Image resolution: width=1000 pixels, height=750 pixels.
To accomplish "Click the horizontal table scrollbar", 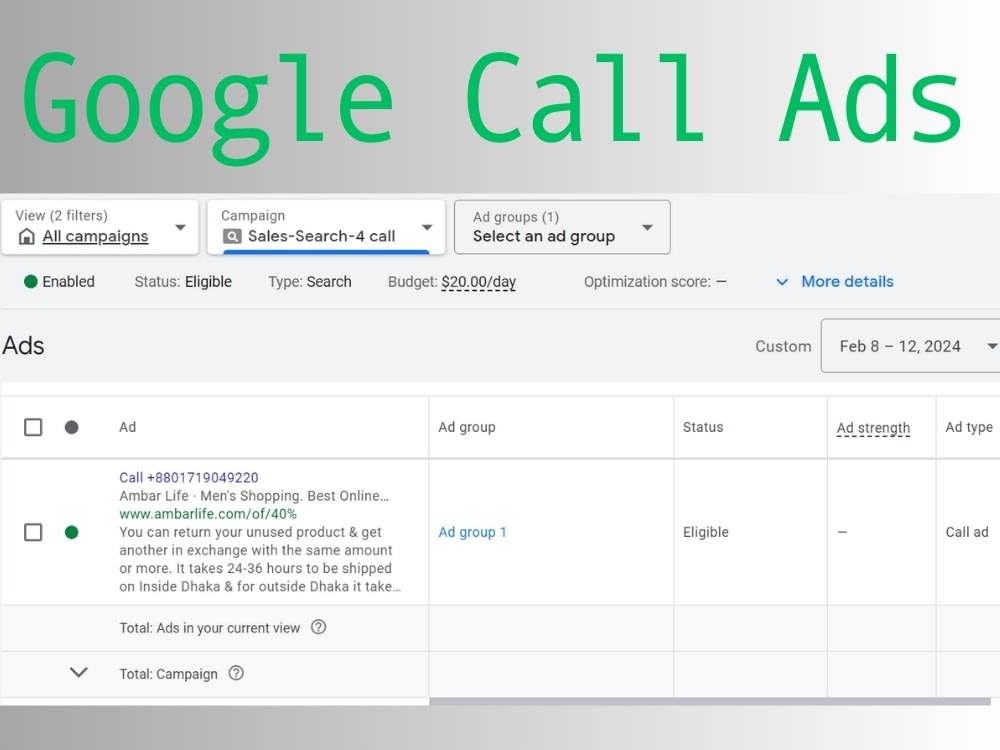I will (x=710, y=702).
